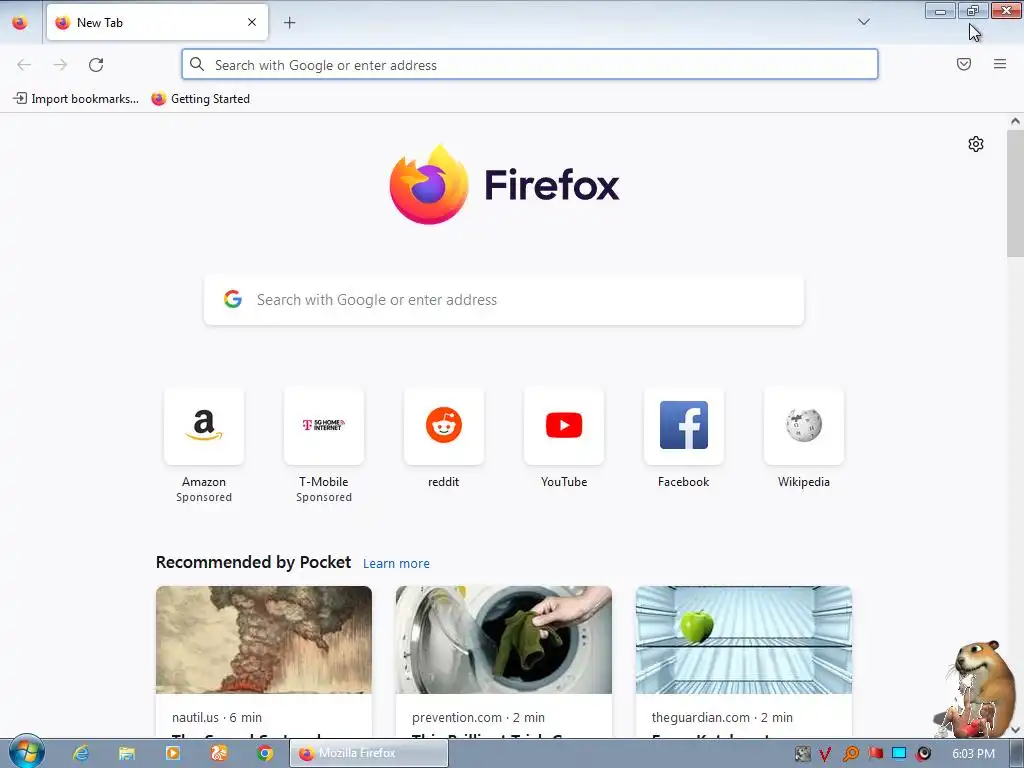Image resolution: width=1024 pixels, height=768 pixels.
Task: Open the Save to Pocket icon
Action: coord(964,64)
